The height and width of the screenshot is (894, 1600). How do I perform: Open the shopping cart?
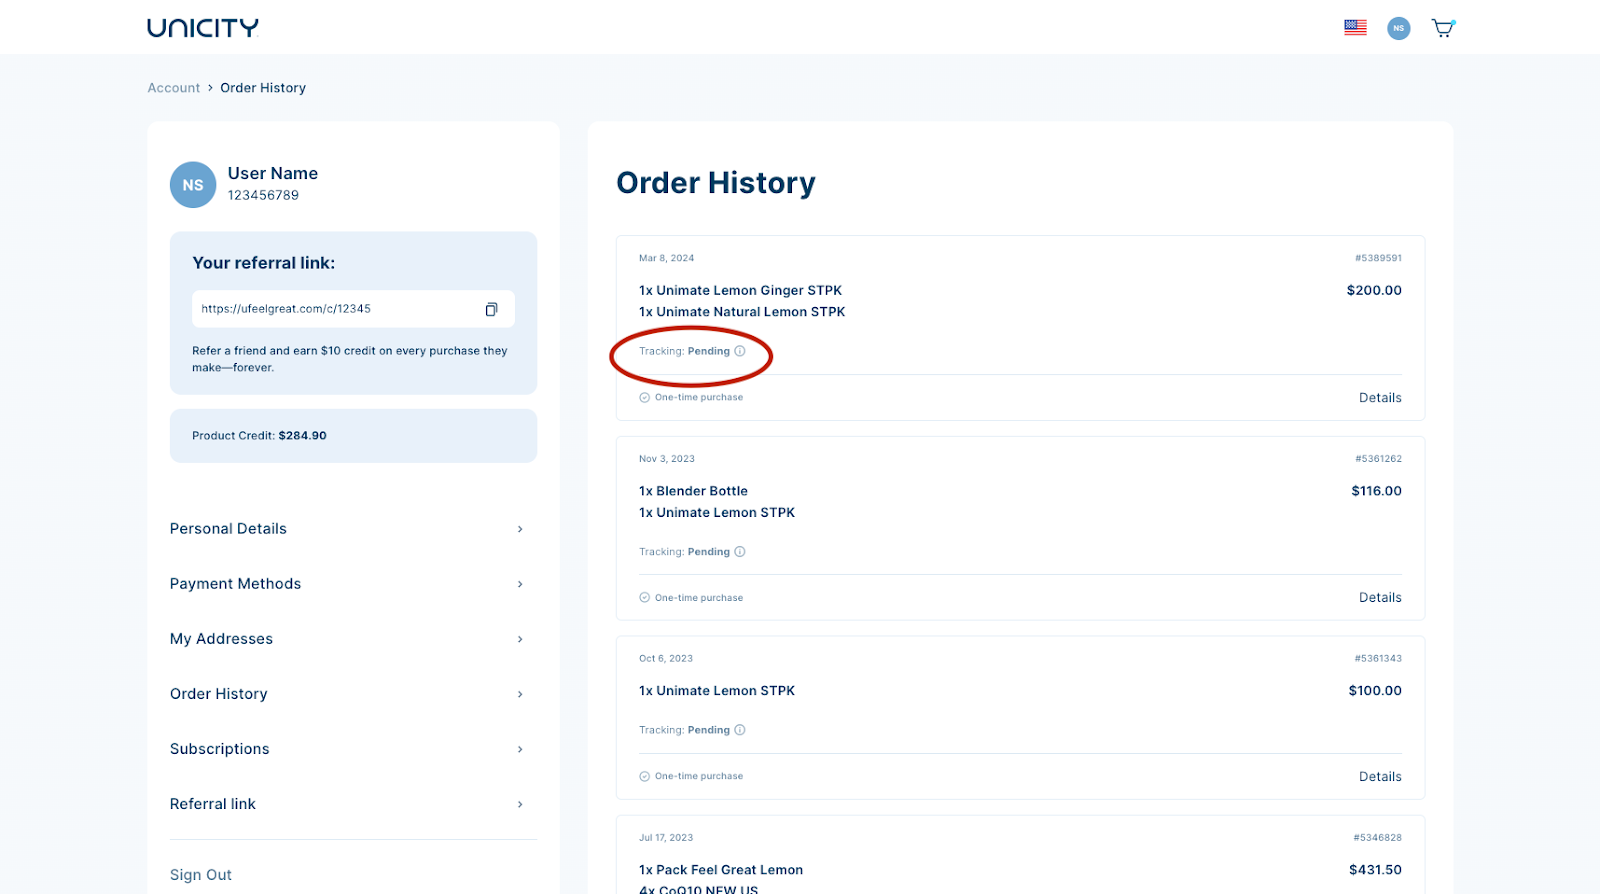coord(1442,28)
